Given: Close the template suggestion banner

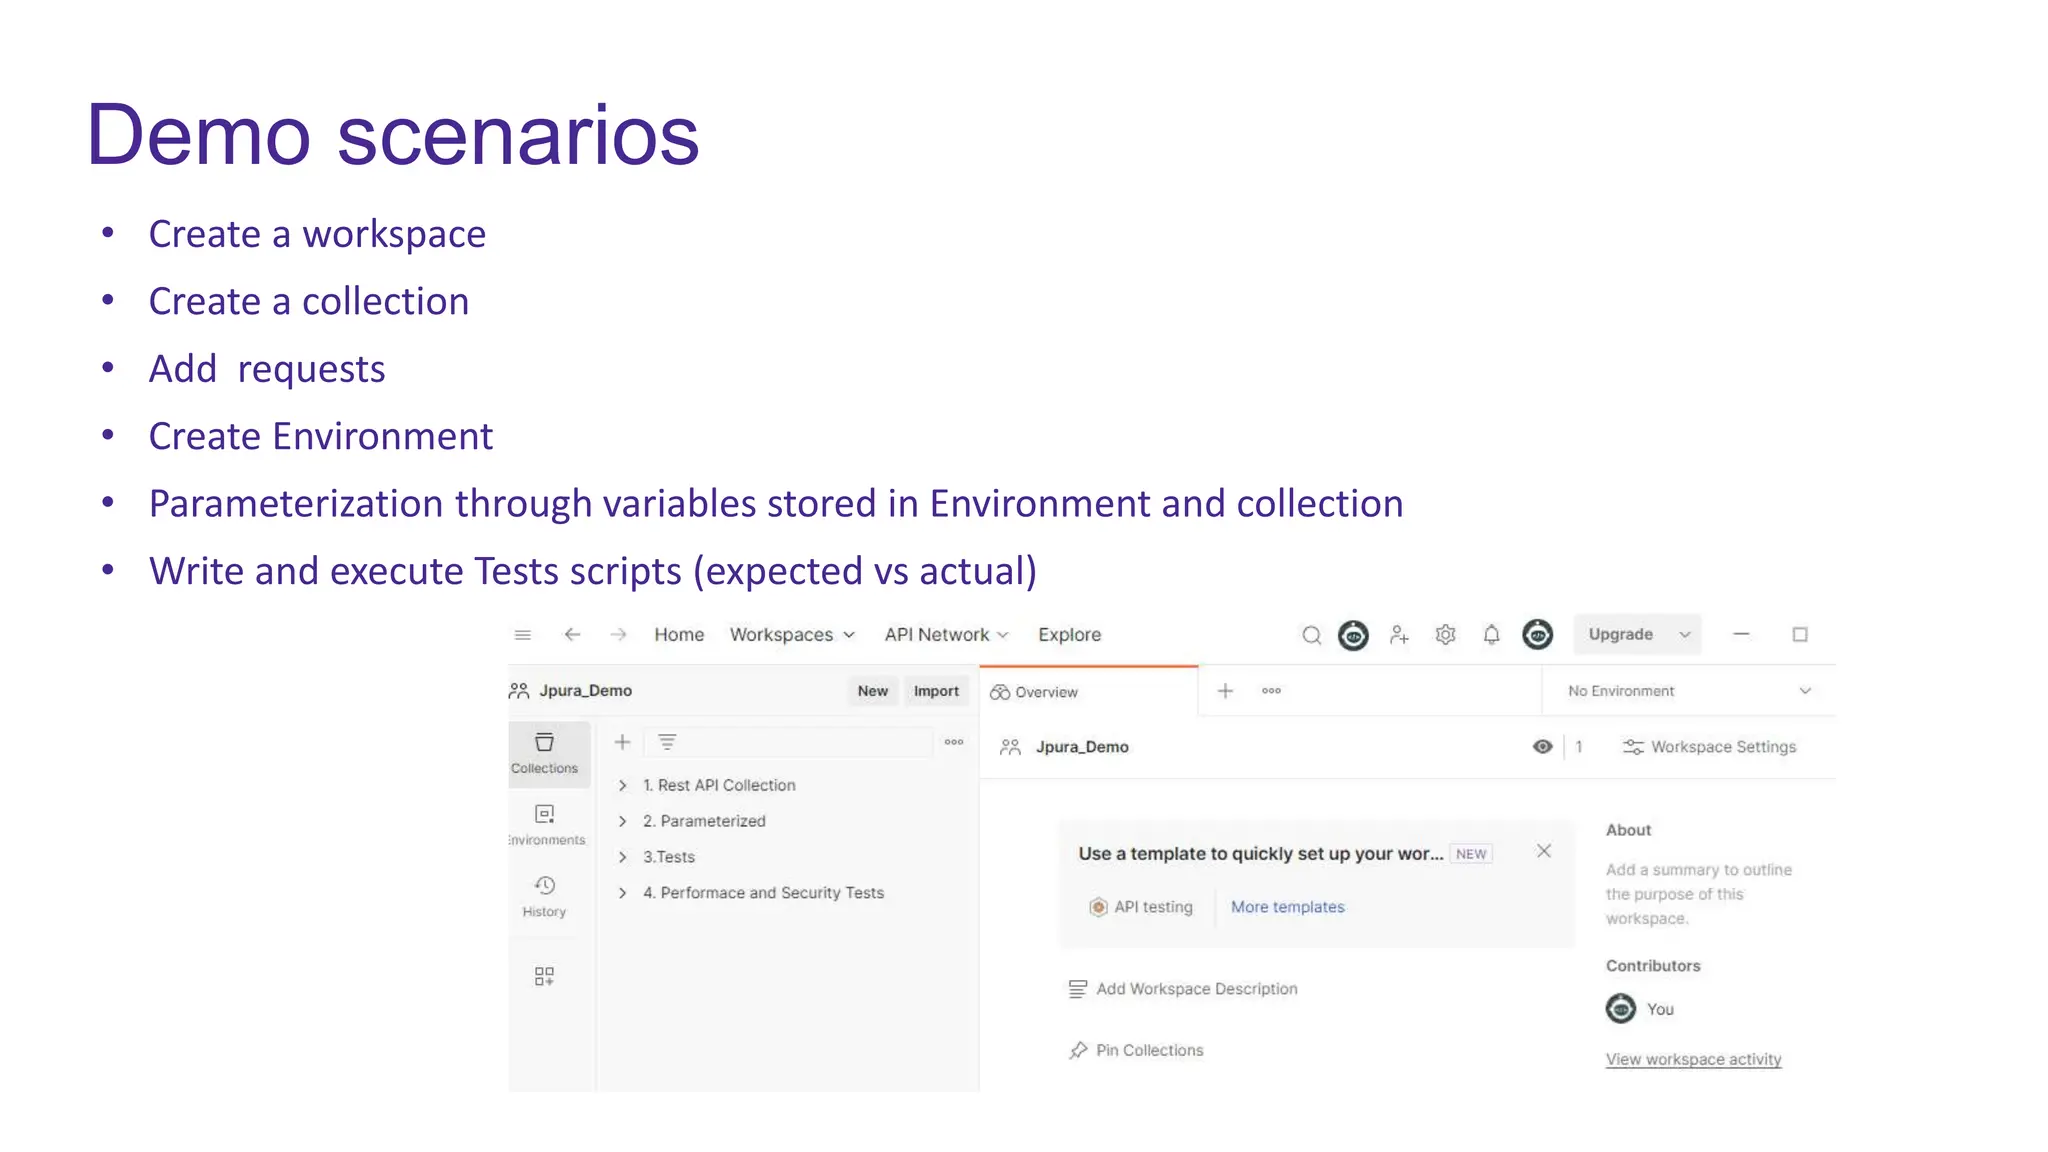Looking at the screenshot, I should click(1544, 851).
